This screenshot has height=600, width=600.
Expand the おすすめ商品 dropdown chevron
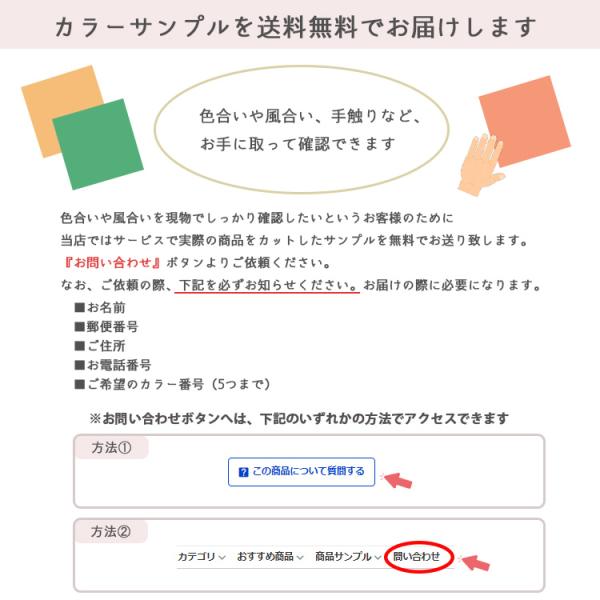(x=300, y=558)
